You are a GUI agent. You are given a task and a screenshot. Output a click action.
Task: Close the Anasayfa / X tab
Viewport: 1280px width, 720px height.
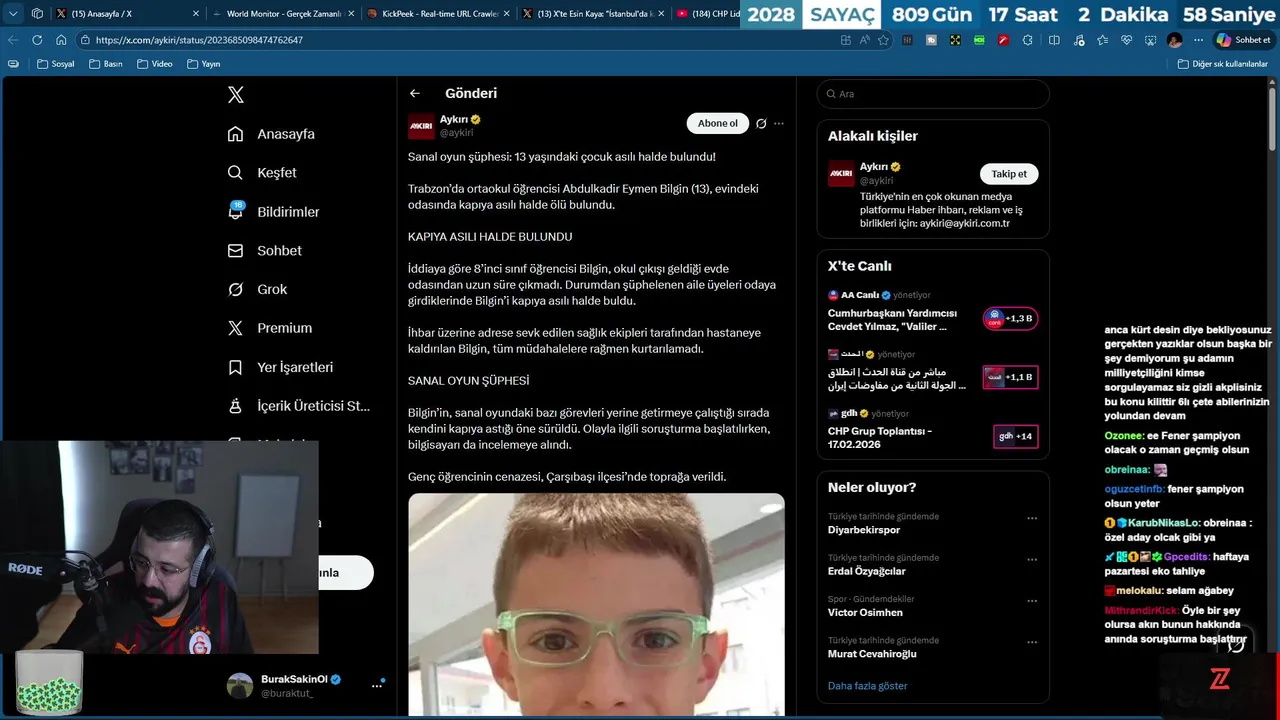click(x=195, y=14)
